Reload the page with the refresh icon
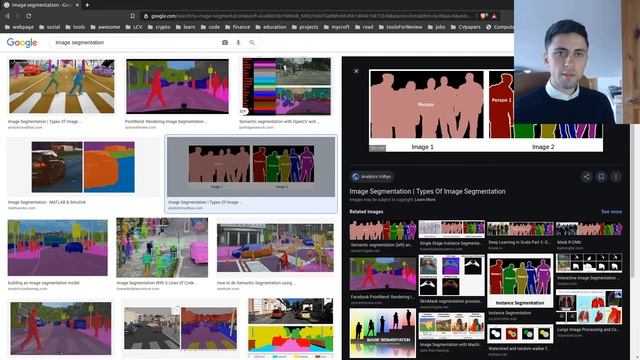This screenshot has height=360, width=640. coord(29,16)
